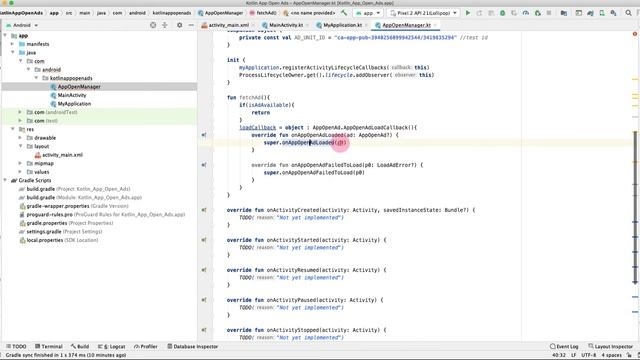640x360 pixels.
Task: Start debugging with the green bug icon
Action: tap(502, 13)
